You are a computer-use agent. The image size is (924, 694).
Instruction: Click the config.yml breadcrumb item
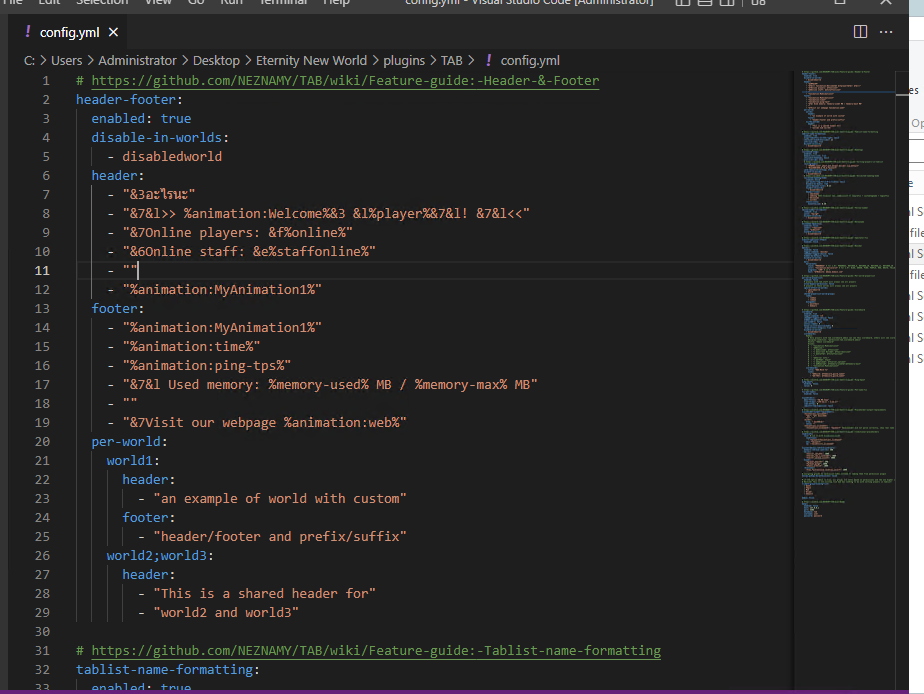coord(530,61)
